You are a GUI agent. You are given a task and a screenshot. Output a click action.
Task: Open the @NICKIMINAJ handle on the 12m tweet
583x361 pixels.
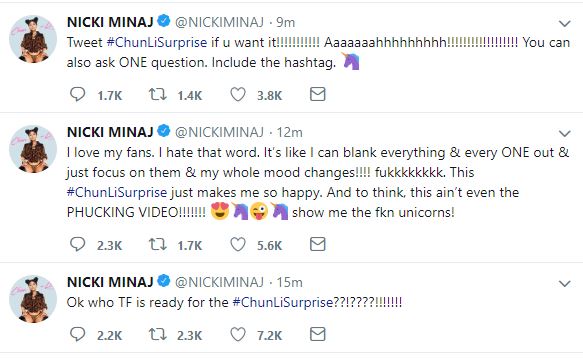[219, 132]
